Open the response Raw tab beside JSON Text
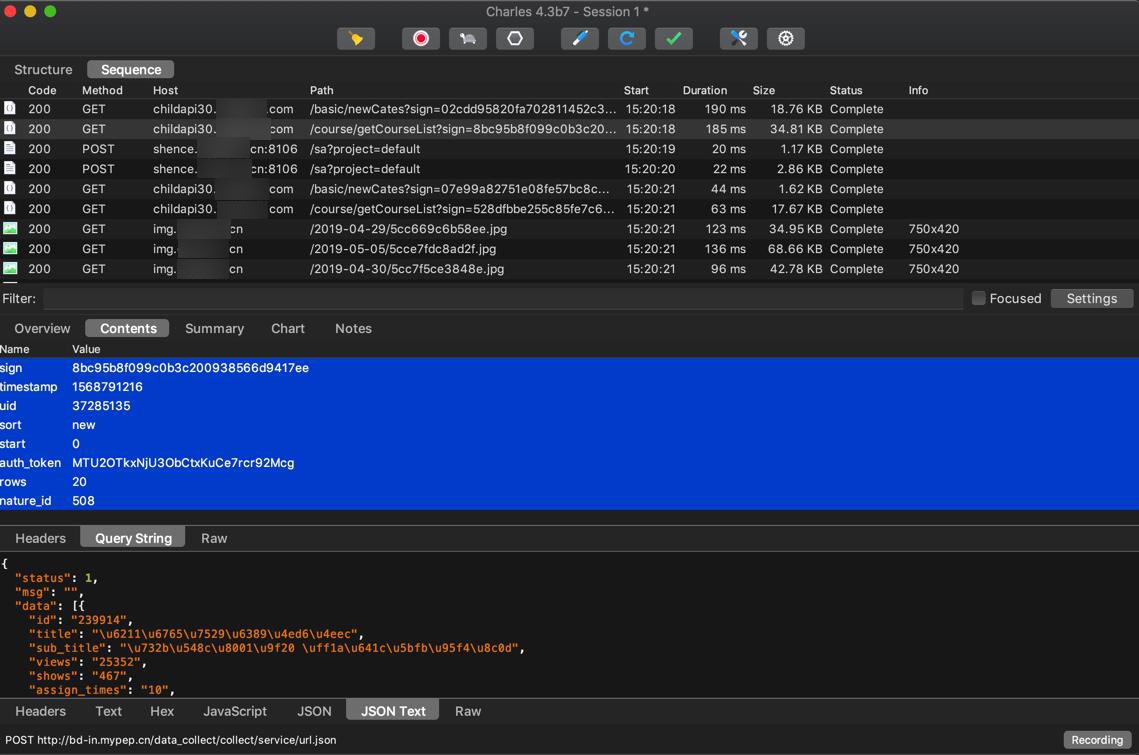 468,711
